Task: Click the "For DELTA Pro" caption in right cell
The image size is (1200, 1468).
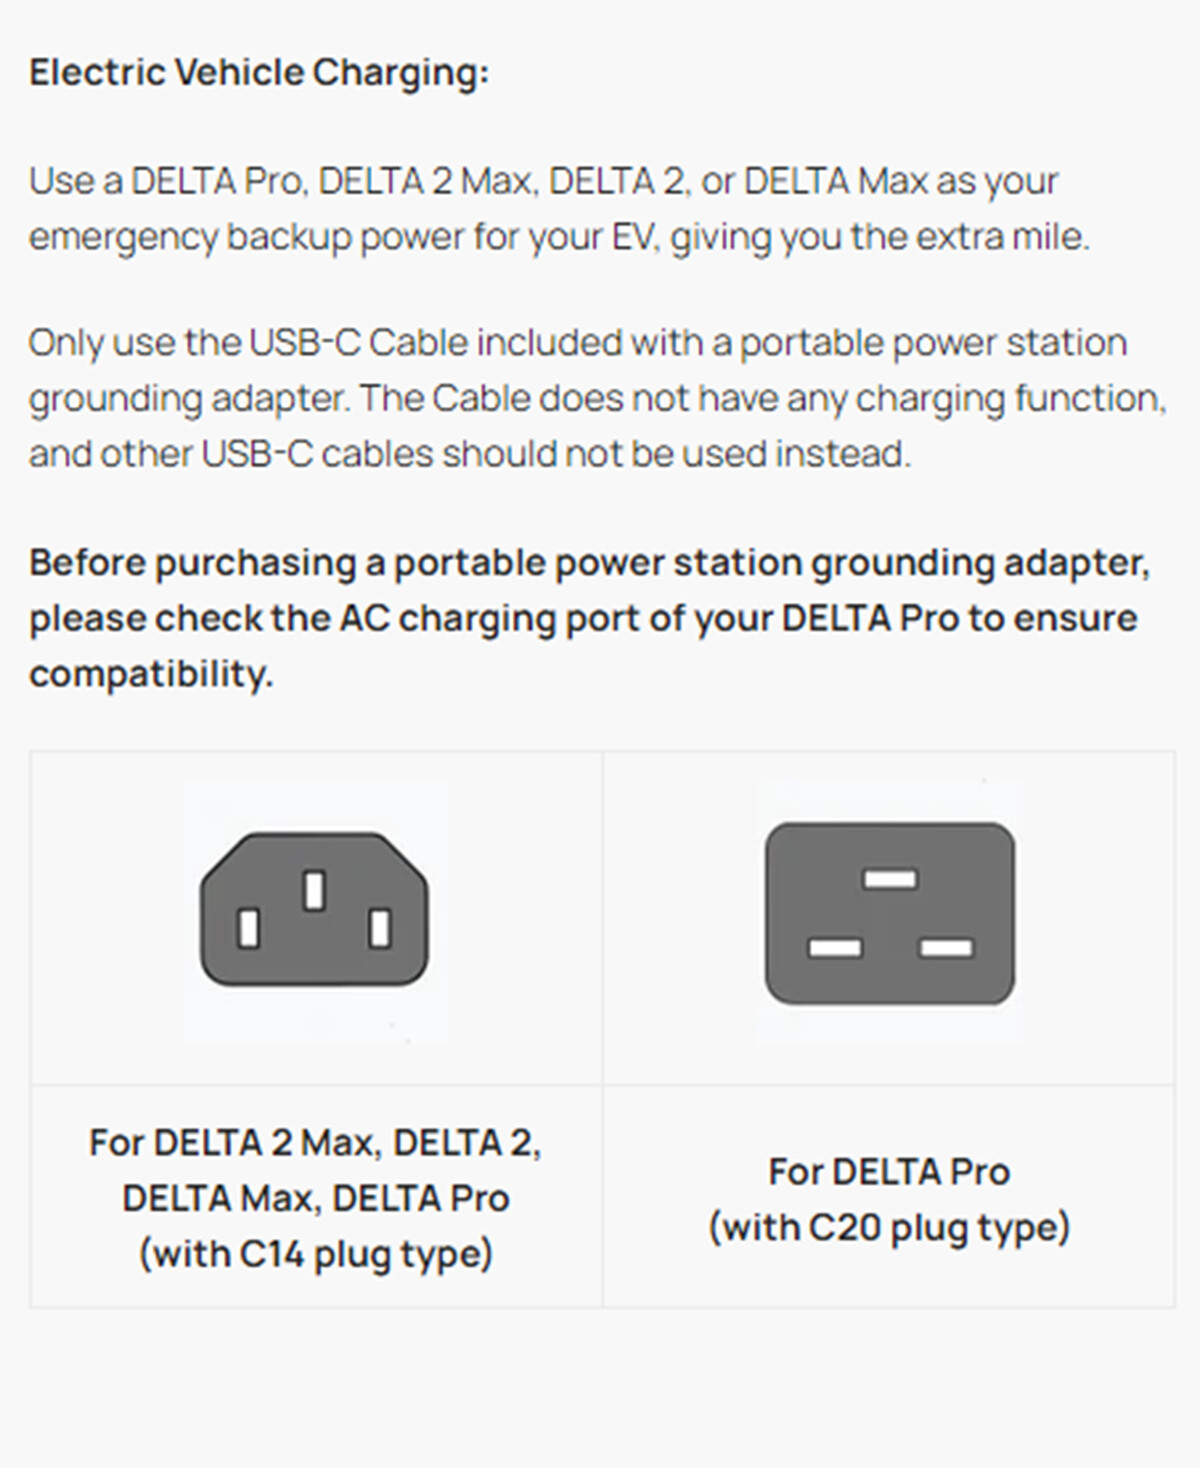Action: pyautogui.click(x=889, y=1172)
